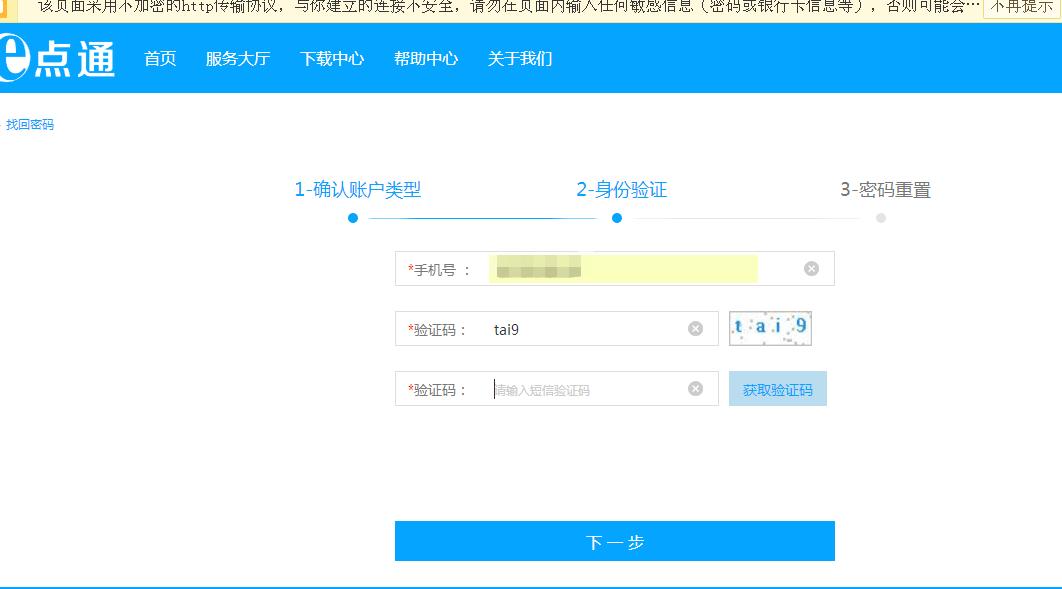This screenshot has height=589, width=1062.
Task: Click the clear icon in the SMS code field
Action: [x=694, y=388]
